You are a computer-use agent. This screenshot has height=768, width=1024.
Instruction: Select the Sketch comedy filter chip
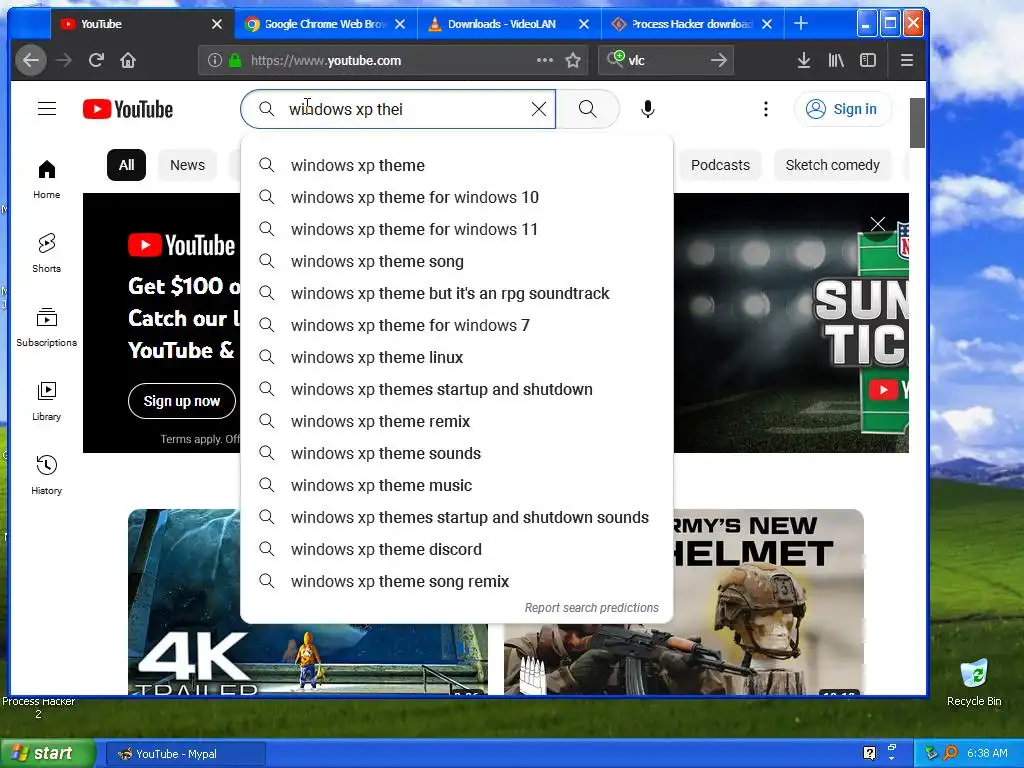[833, 165]
